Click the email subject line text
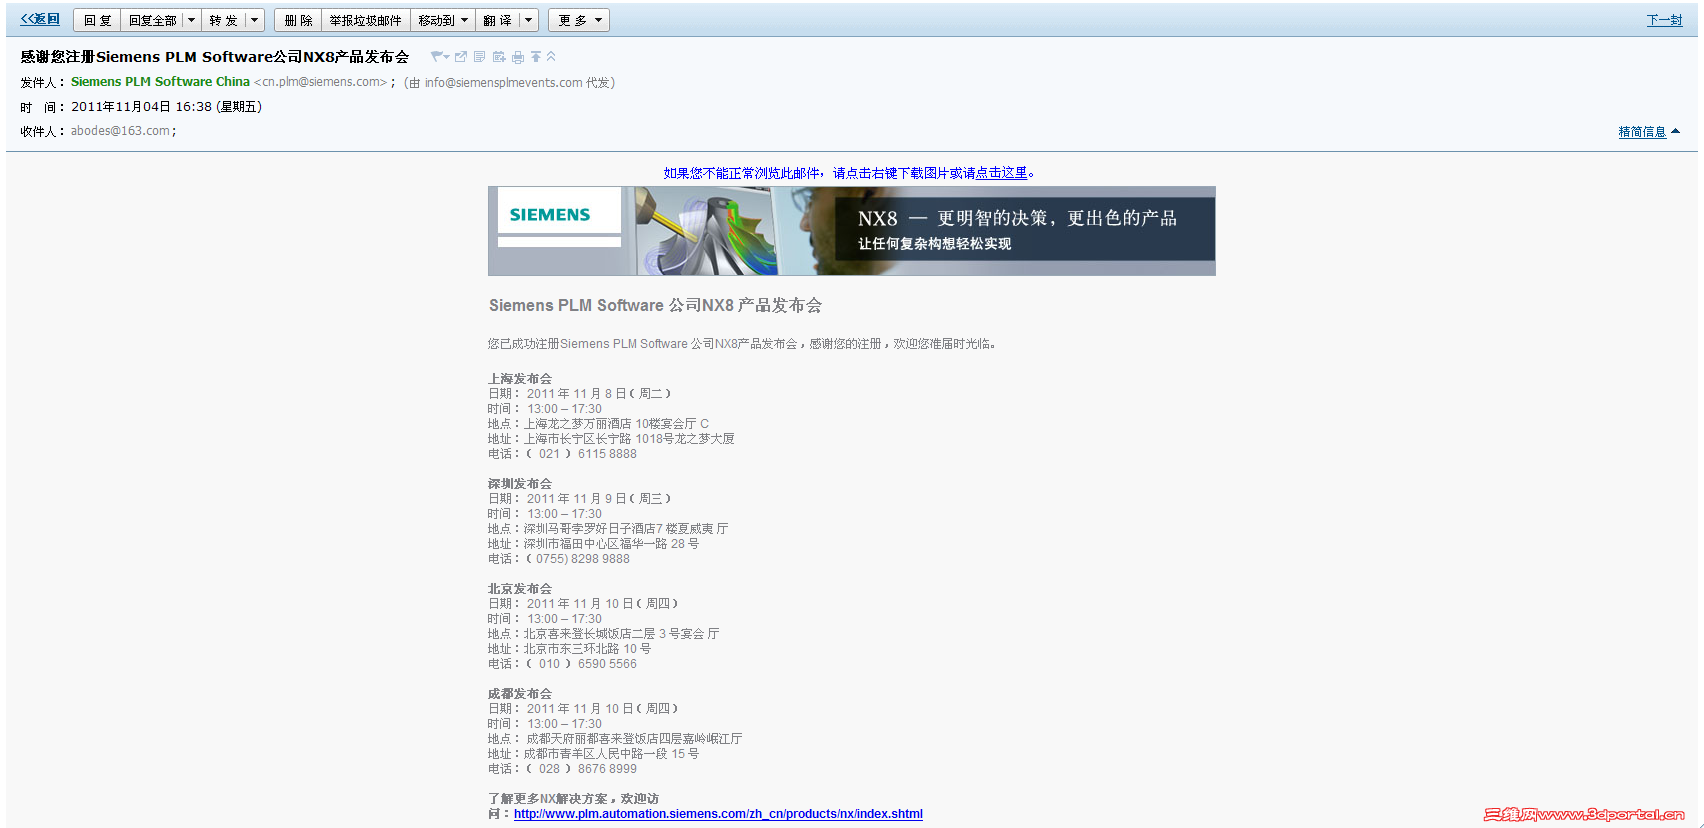 (x=215, y=57)
